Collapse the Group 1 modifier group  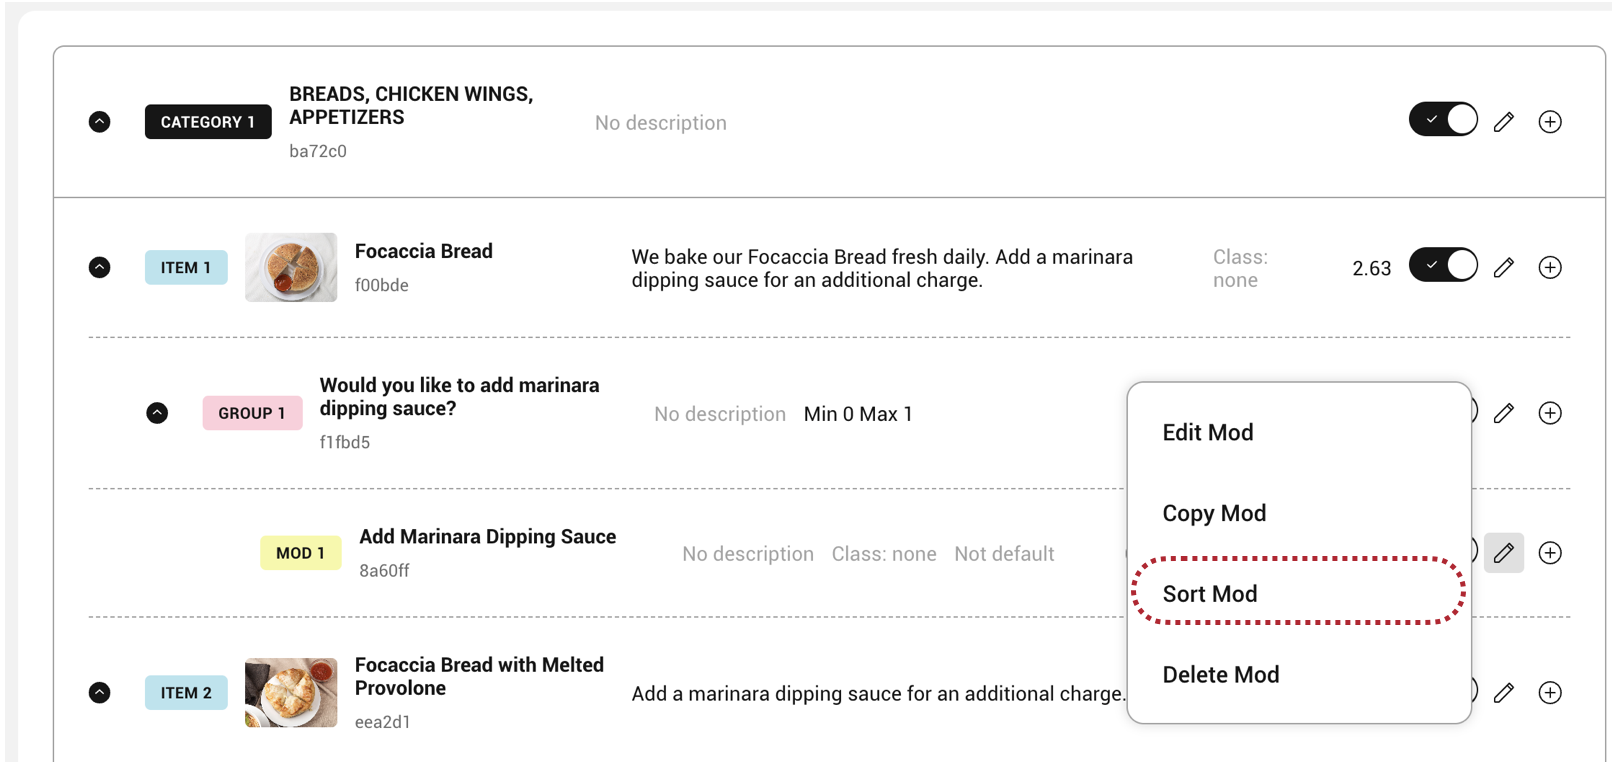pos(157,413)
